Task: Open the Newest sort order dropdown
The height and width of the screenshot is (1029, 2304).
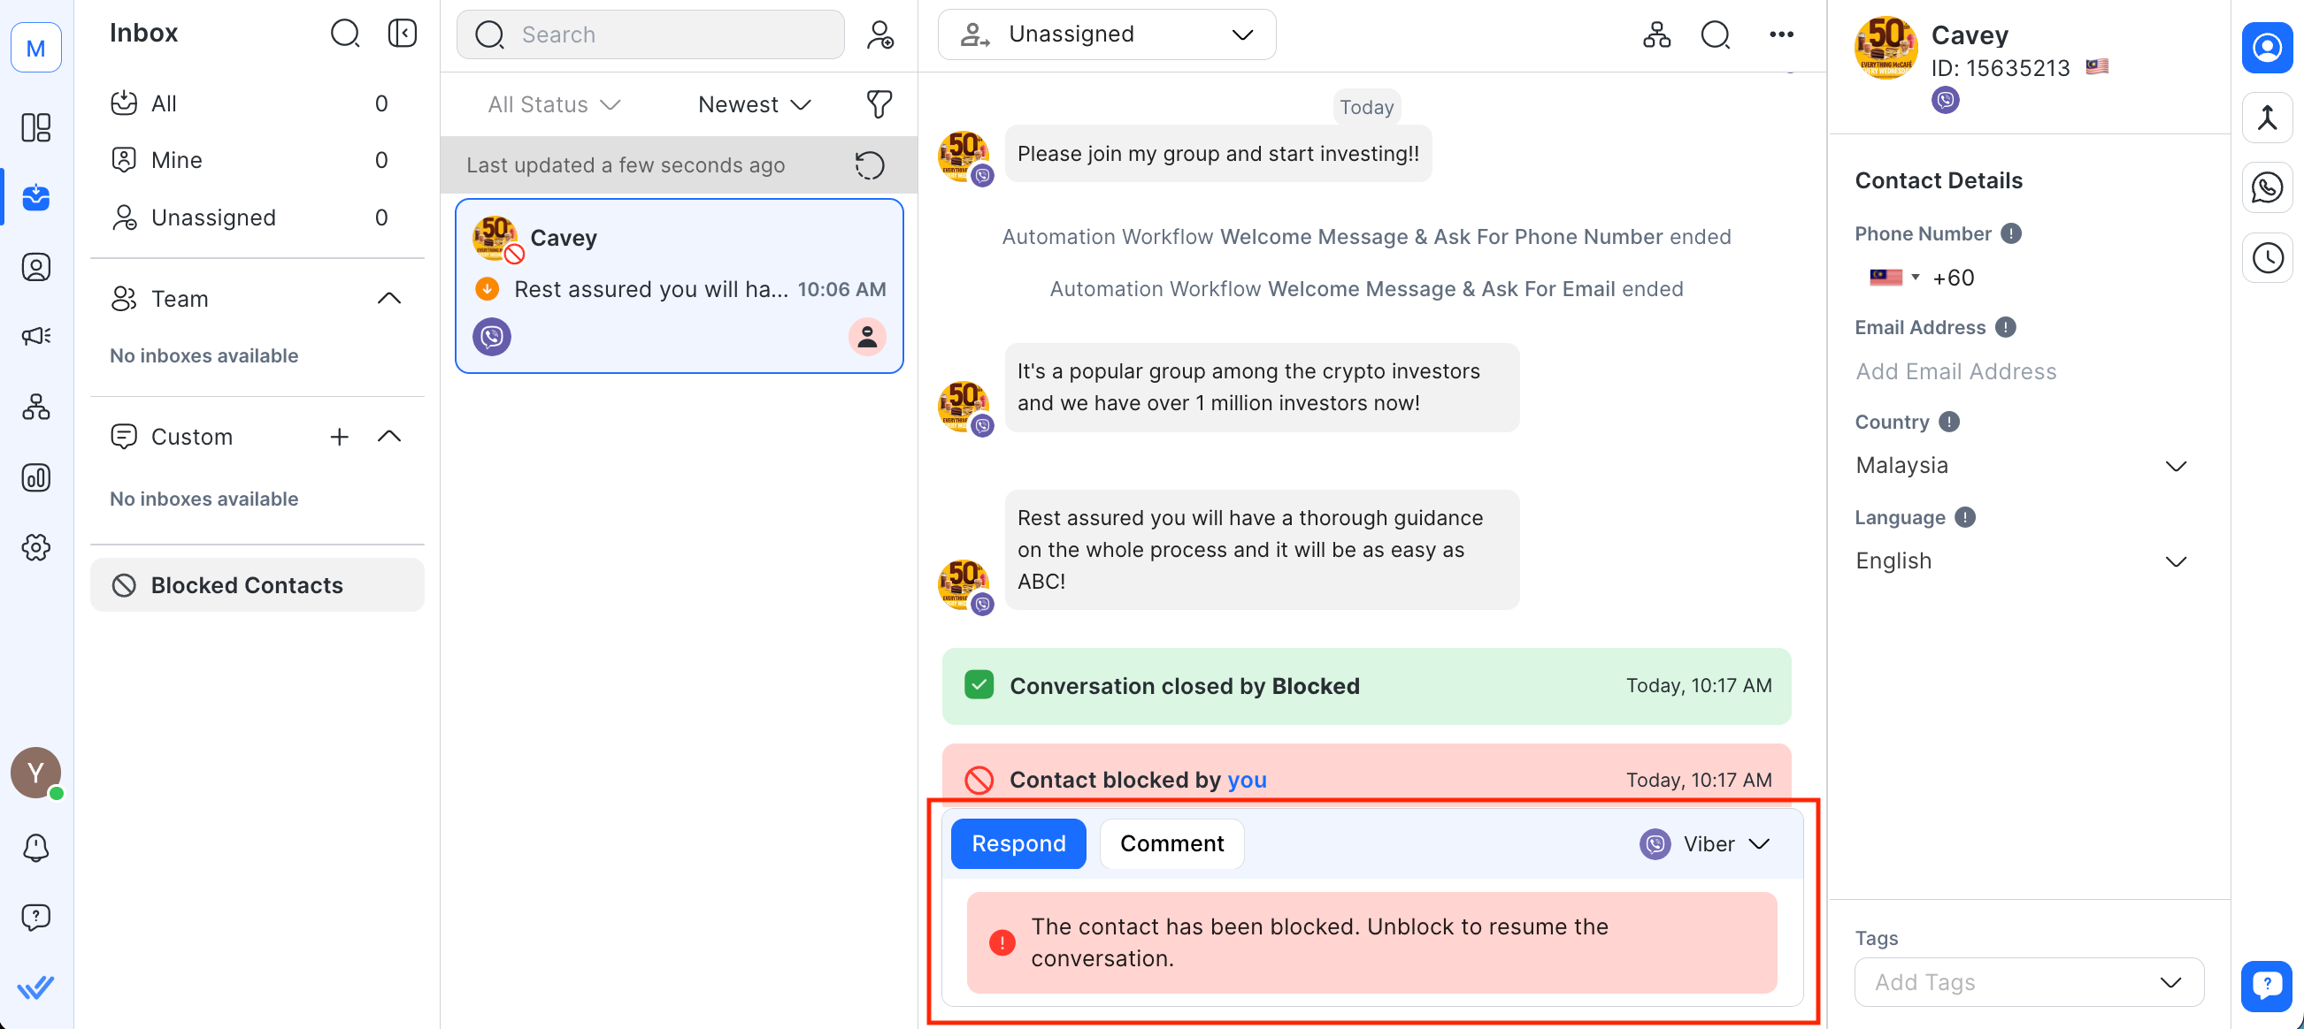Action: (754, 104)
